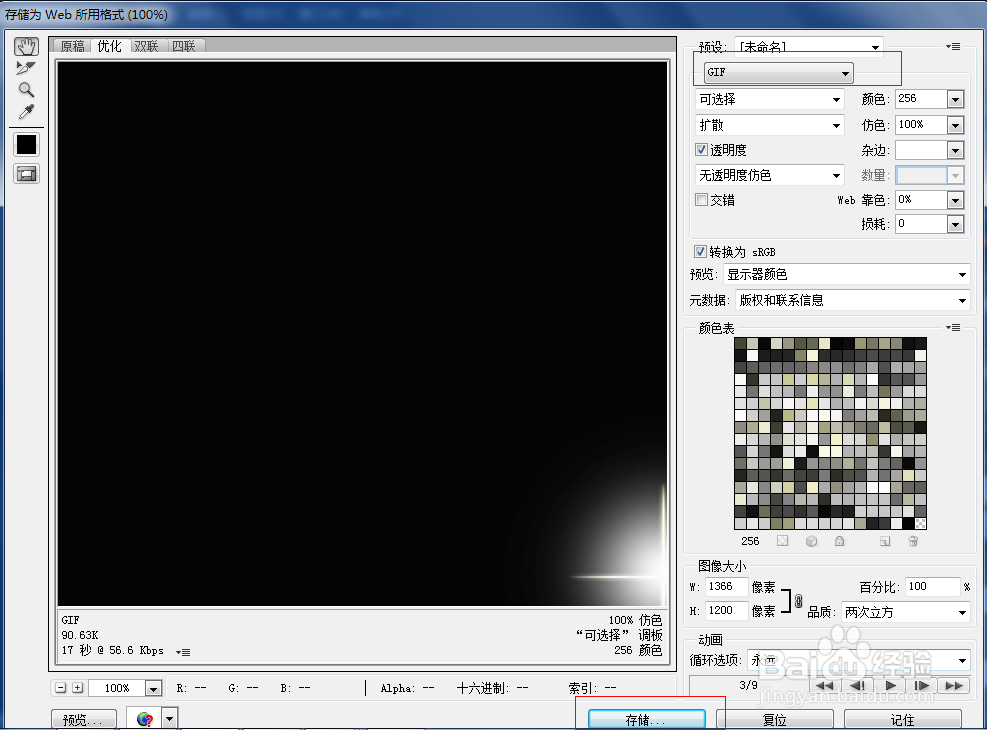Select the Zoom tool
The image size is (987, 730).
click(x=26, y=89)
